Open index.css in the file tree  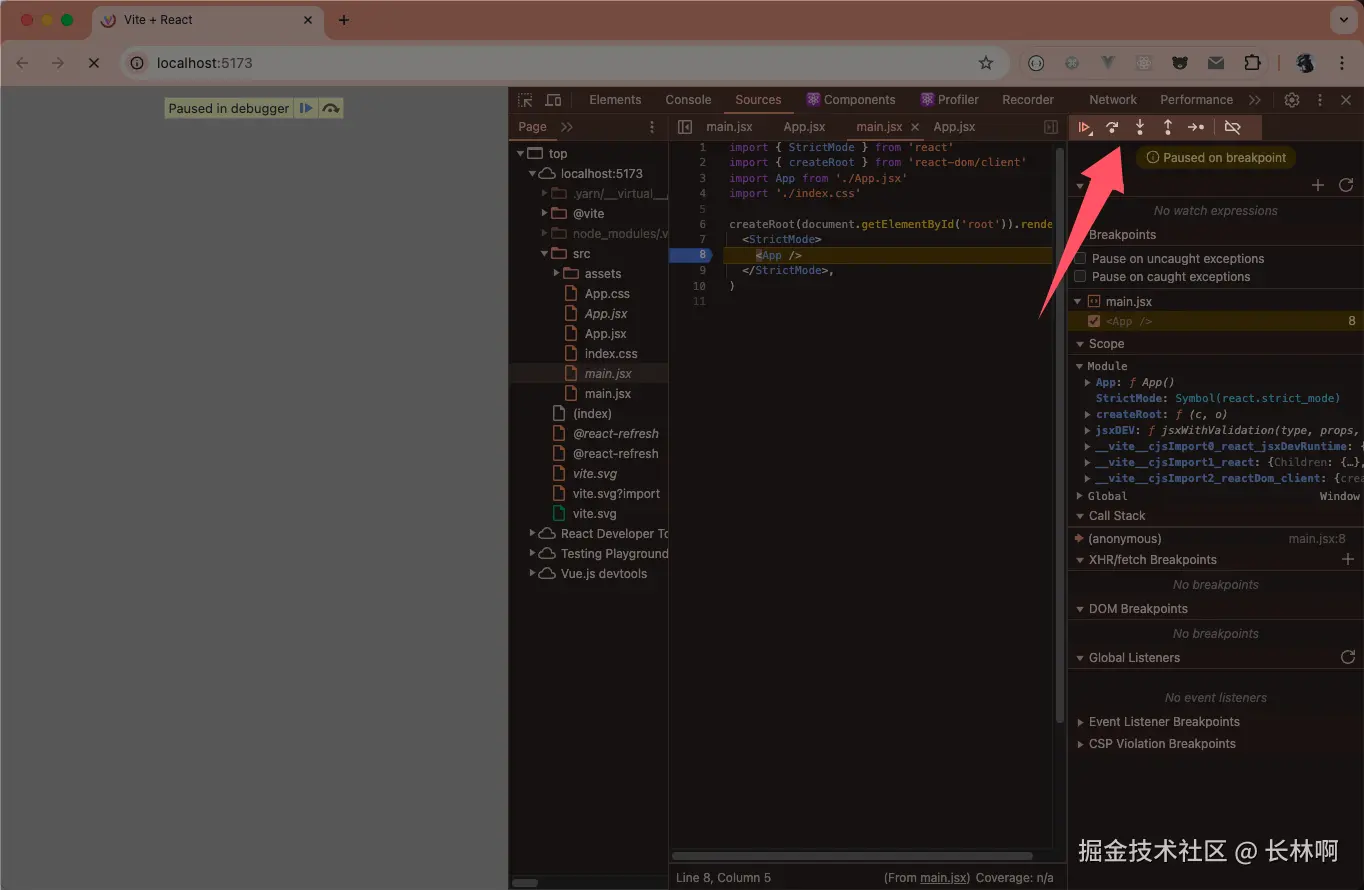pos(610,354)
